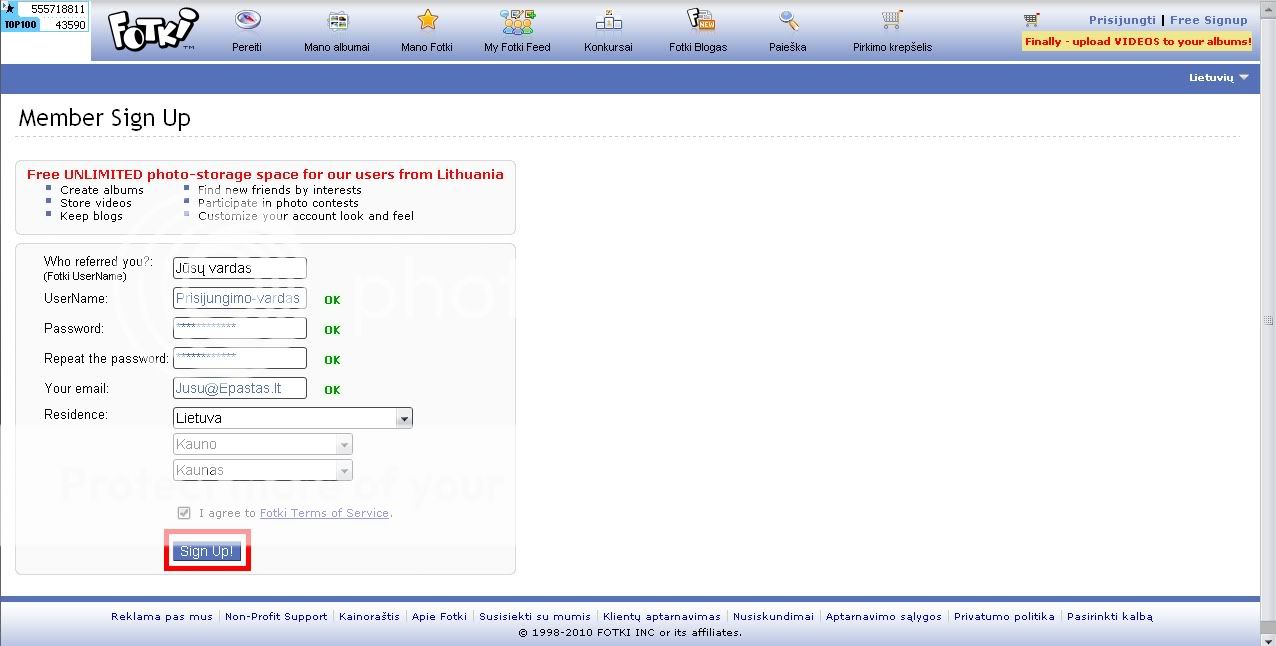Viewport: 1276px width, 646px height.
Task: Click the vertical scrollbar grip
Action: [x=1268, y=321]
